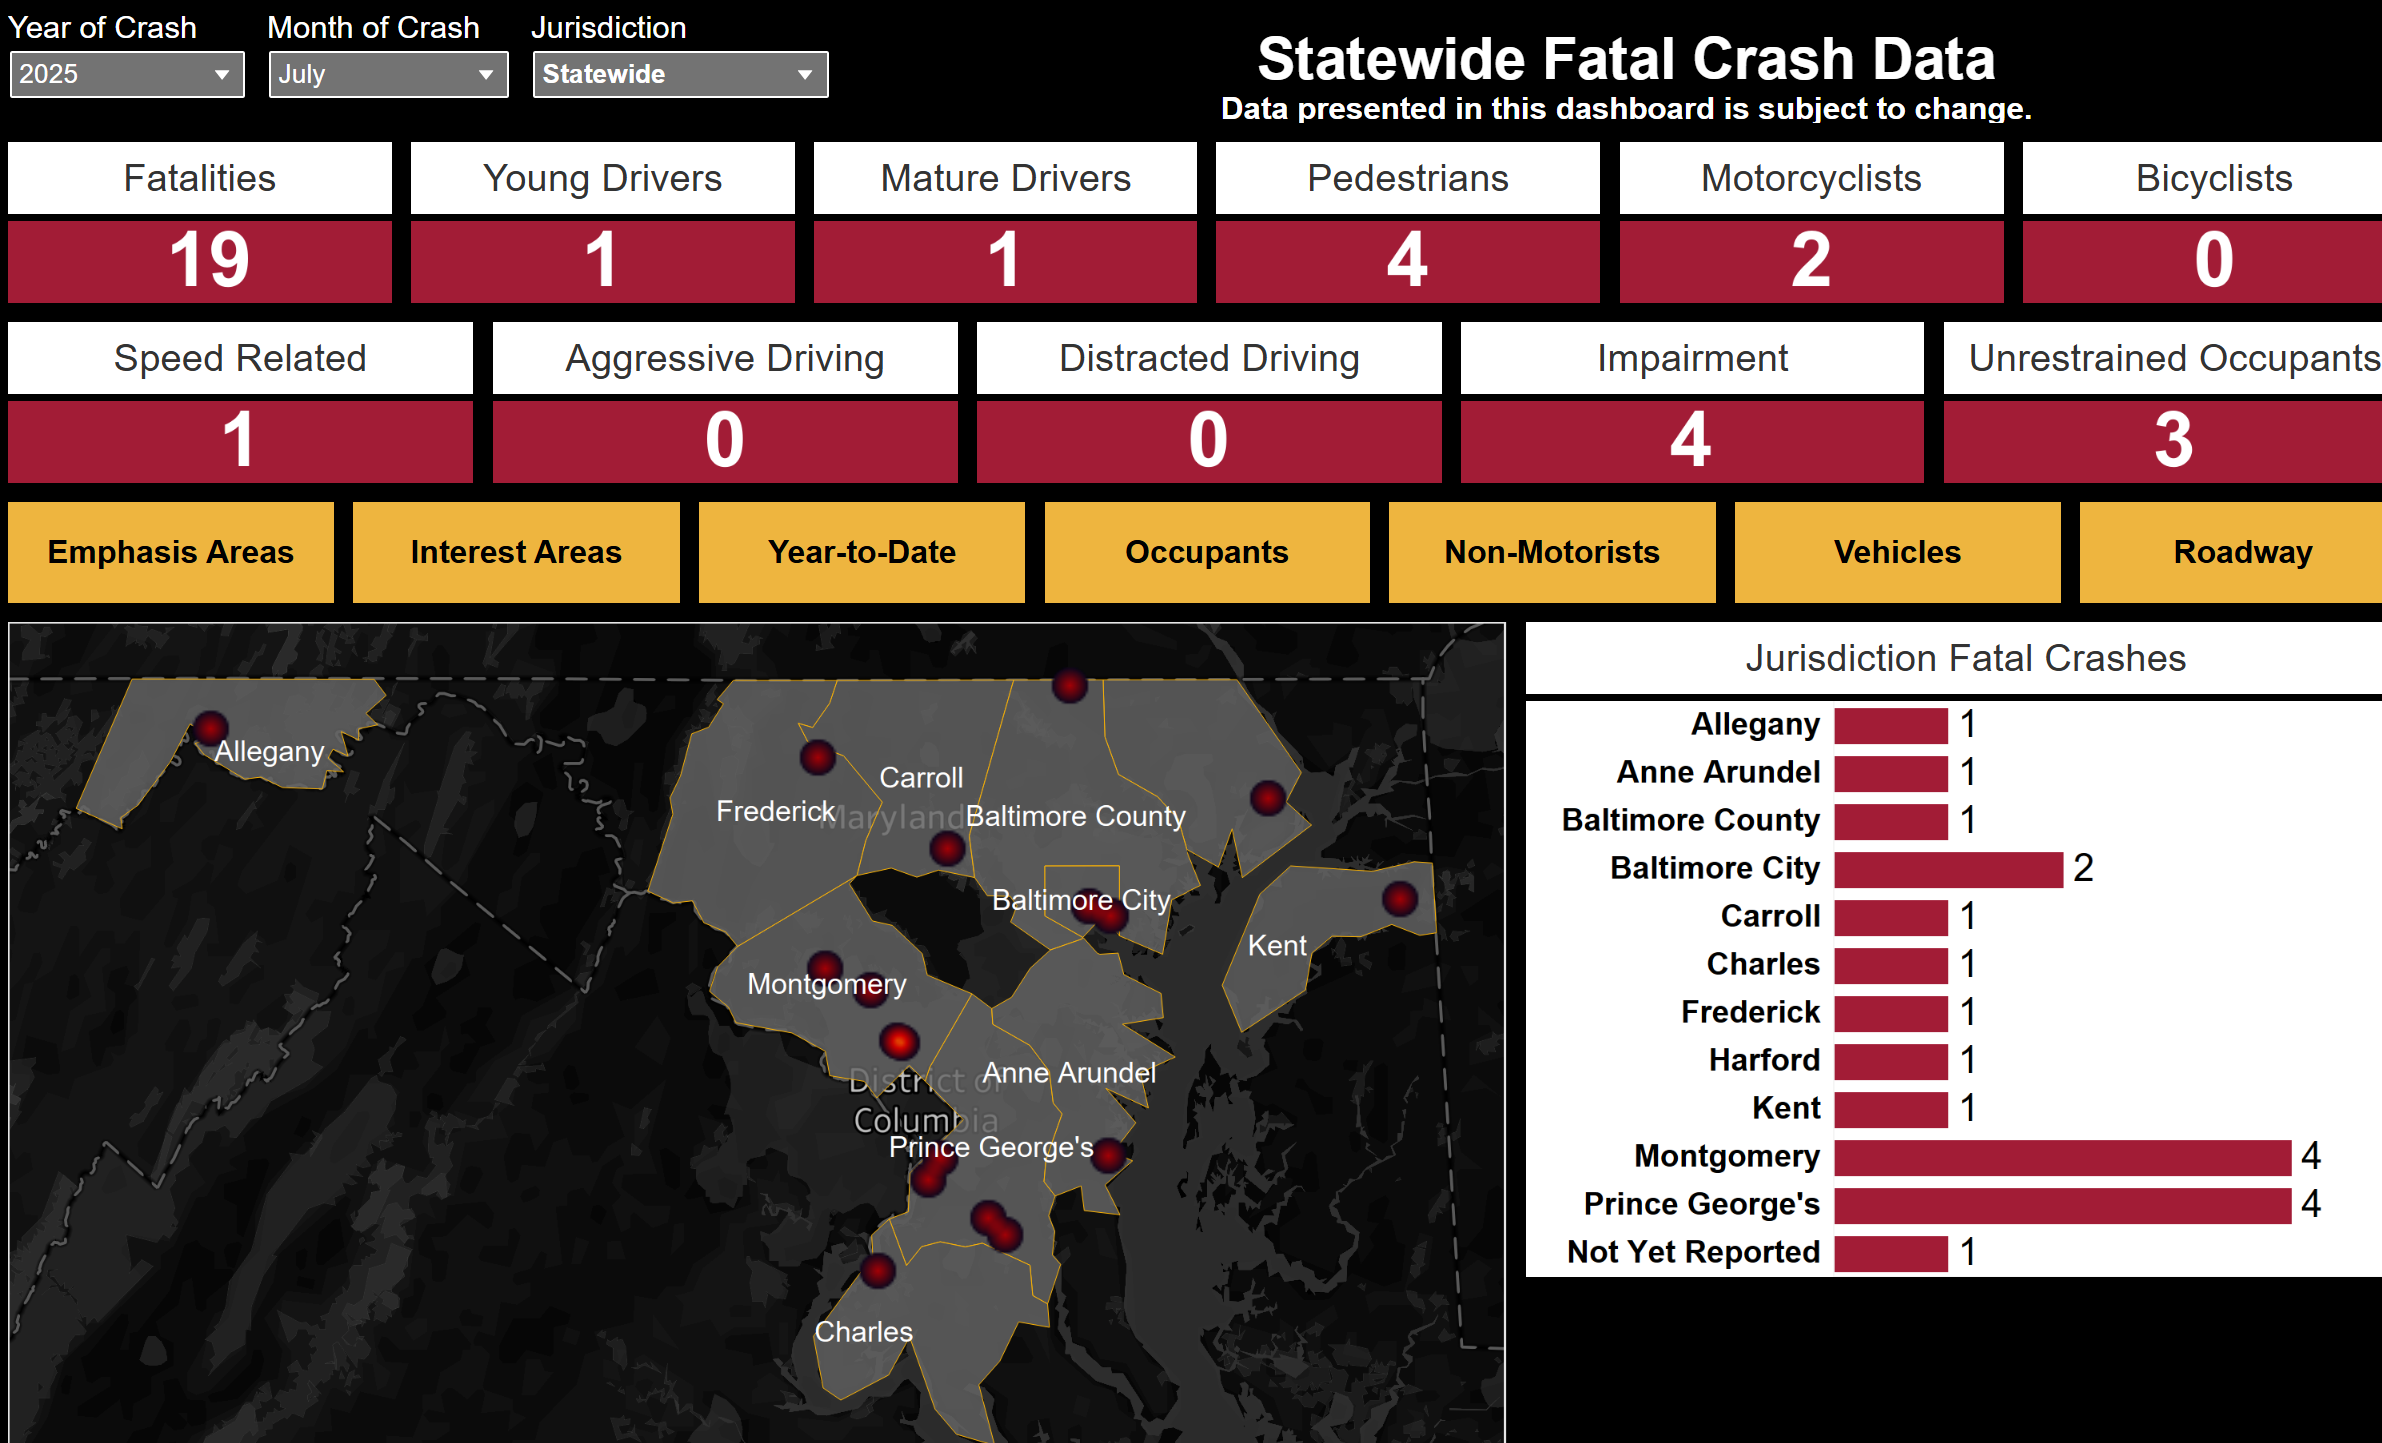Select the Charles county crash marker

tap(878, 1270)
